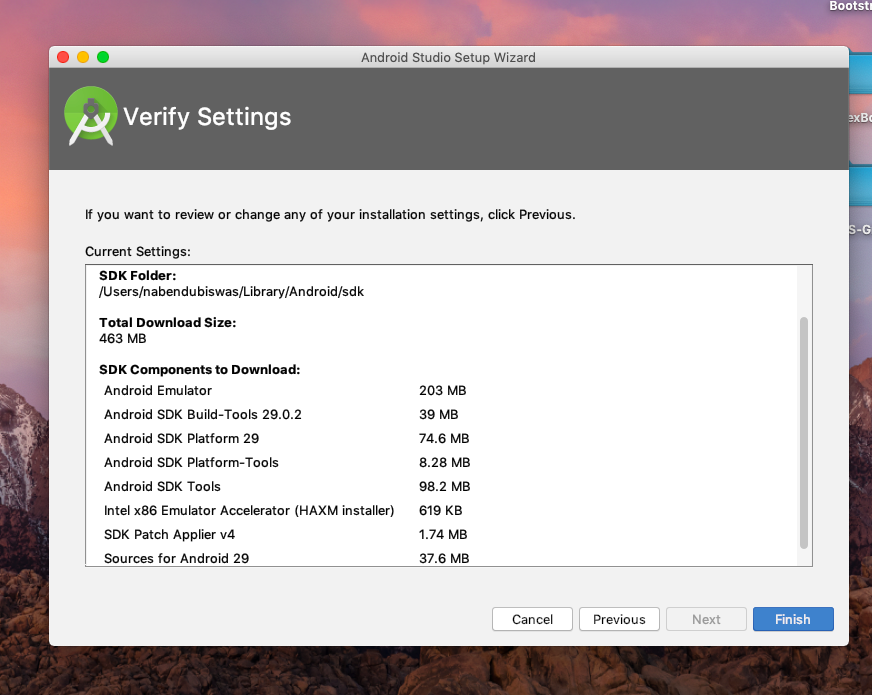Viewport: 872px width, 695px height.
Task: Select Android SDK Platform 29 row
Action: (287, 438)
